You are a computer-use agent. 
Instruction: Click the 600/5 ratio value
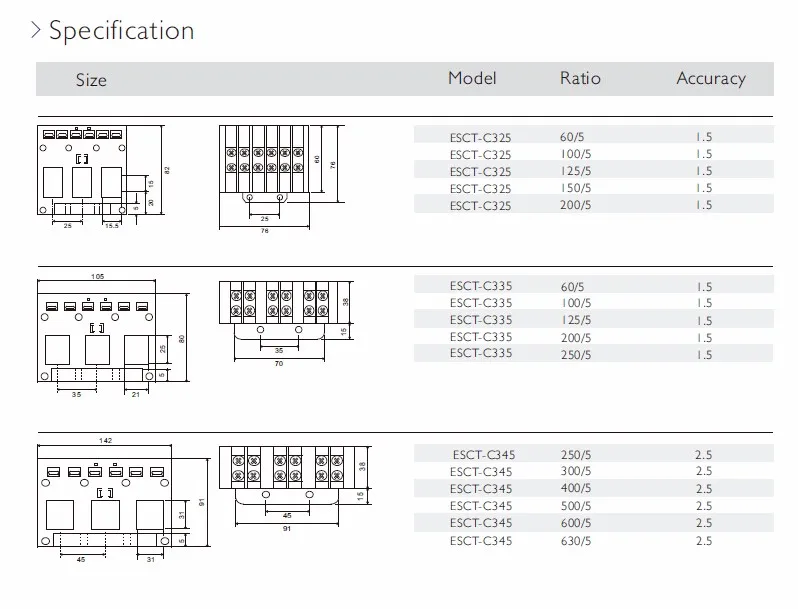pyautogui.click(x=576, y=523)
